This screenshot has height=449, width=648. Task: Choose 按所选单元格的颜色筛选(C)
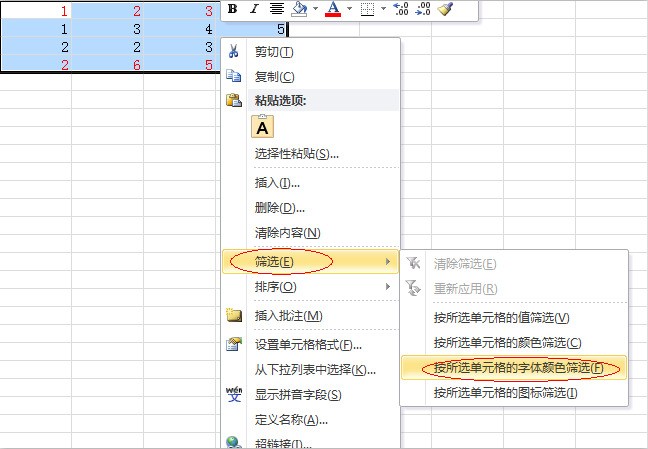tap(514, 343)
